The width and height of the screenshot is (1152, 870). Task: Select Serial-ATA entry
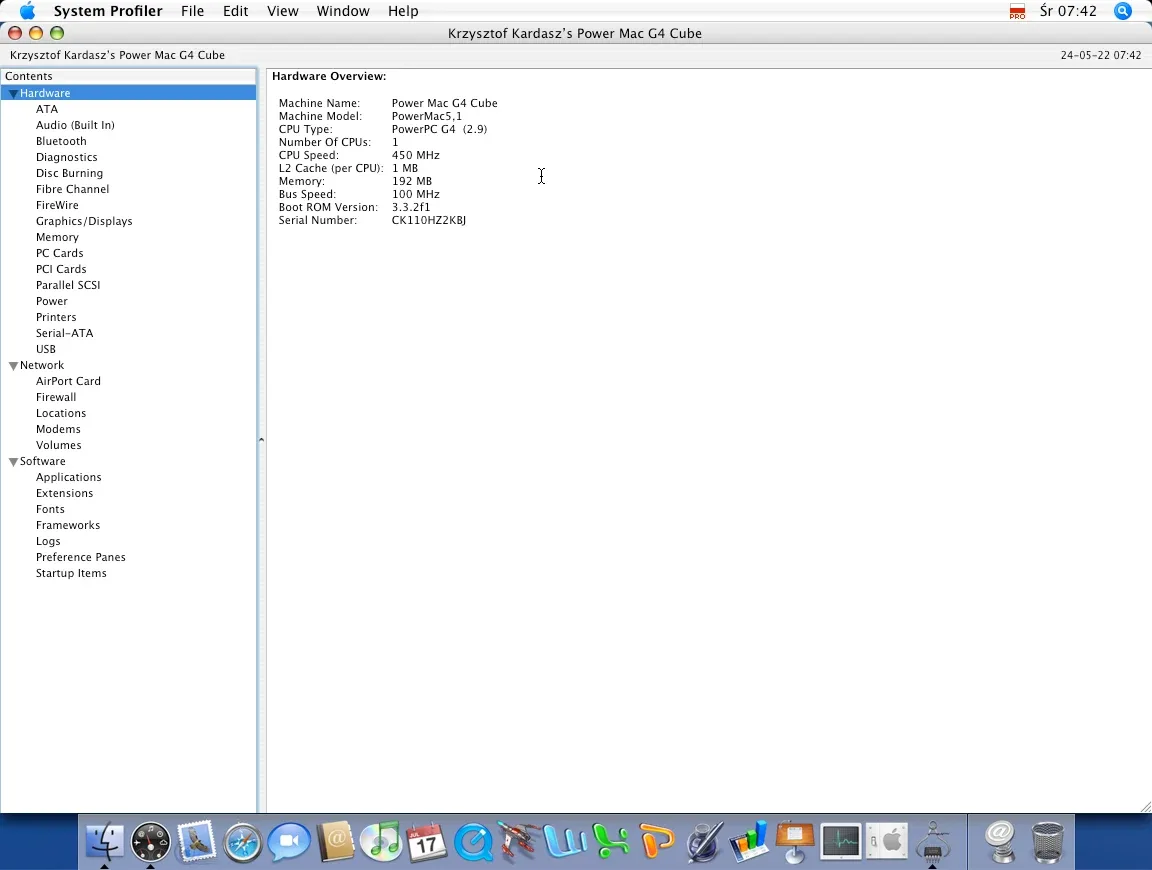click(x=65, y=333)
